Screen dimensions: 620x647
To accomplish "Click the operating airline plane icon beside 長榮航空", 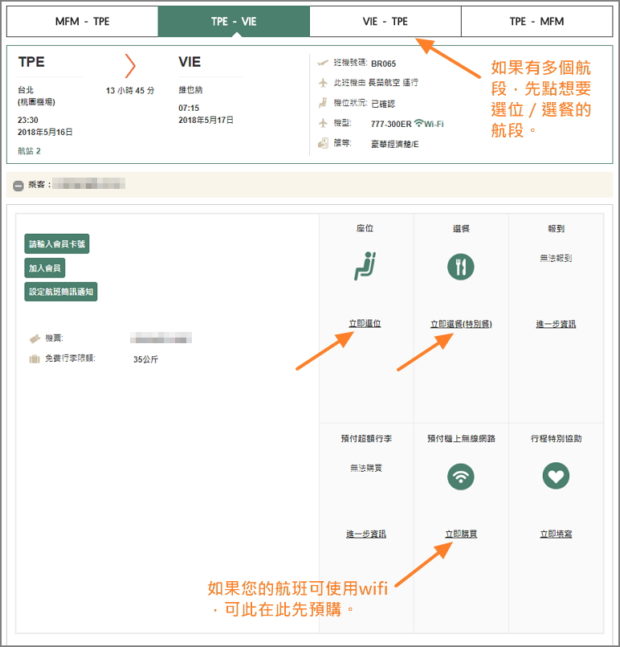I will click(323, 83).
